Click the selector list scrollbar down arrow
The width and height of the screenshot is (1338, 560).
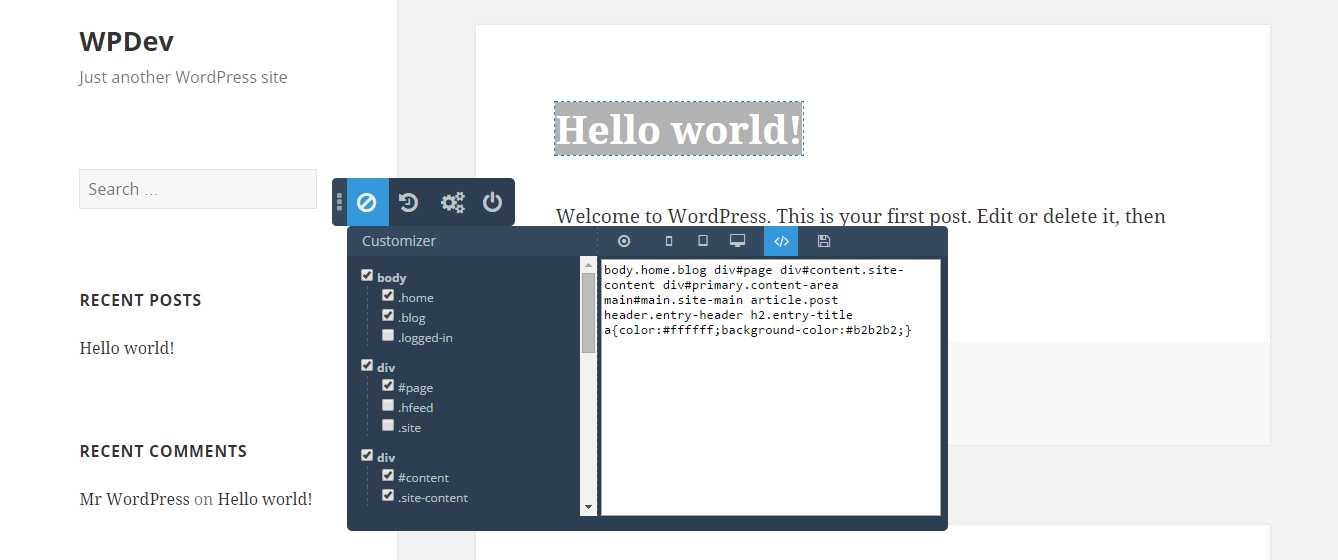(588, 508)
